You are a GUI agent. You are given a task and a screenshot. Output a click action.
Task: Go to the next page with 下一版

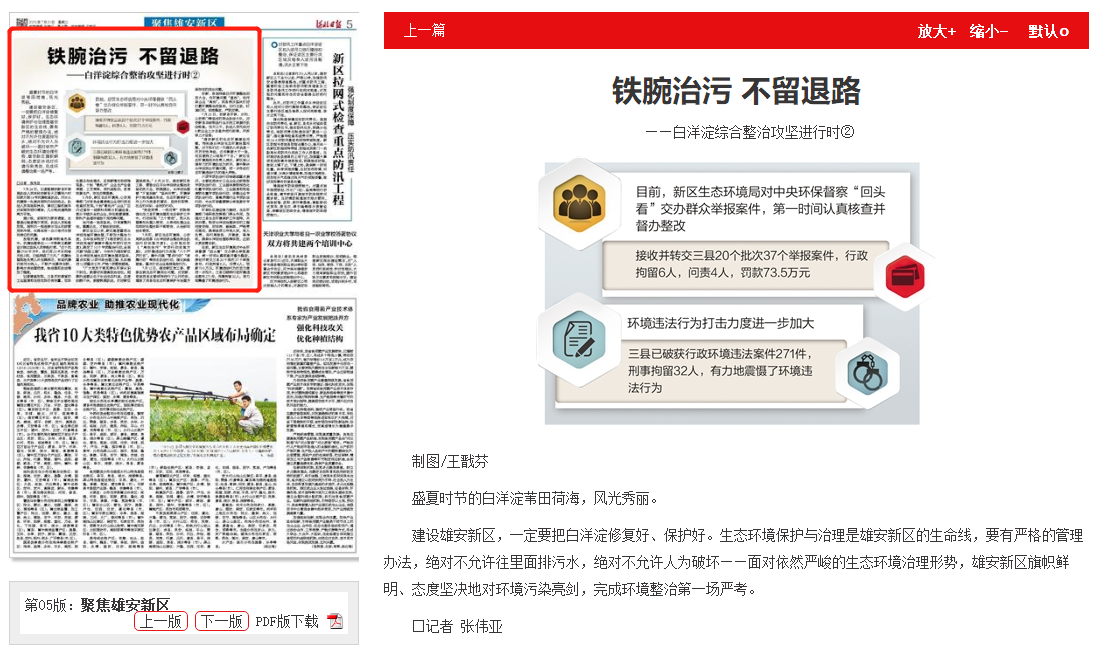pyautogui.click(x=221, y=621)
